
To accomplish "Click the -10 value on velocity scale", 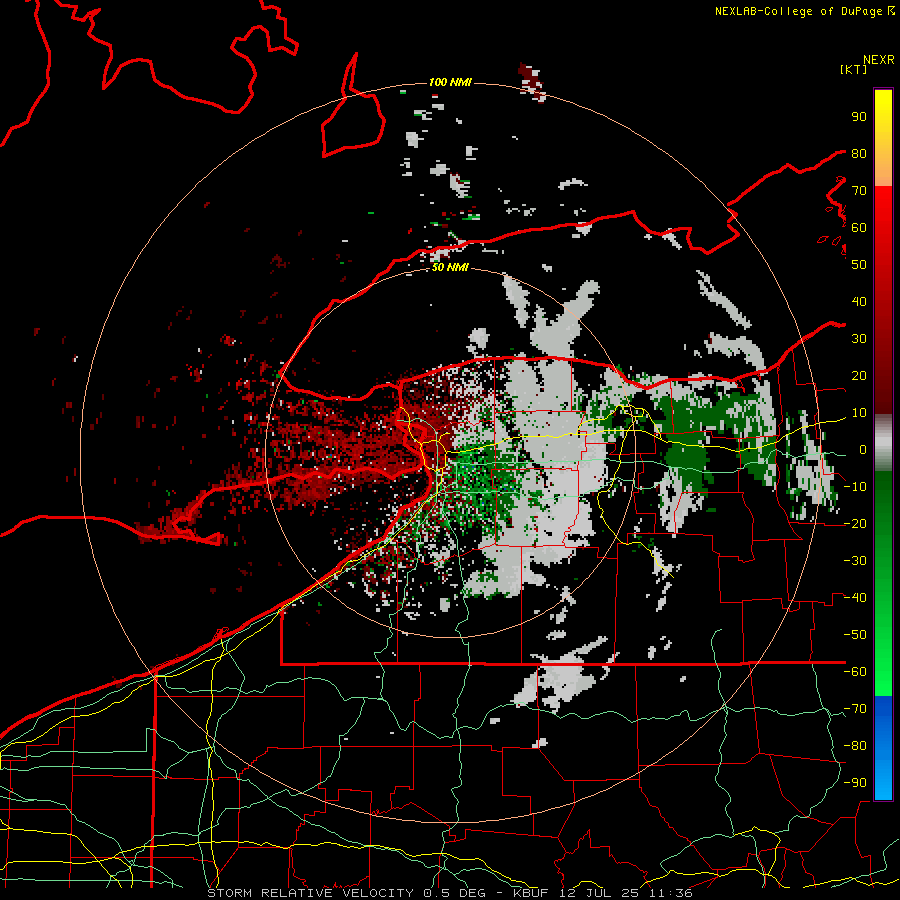I will [x=855, y=487].
